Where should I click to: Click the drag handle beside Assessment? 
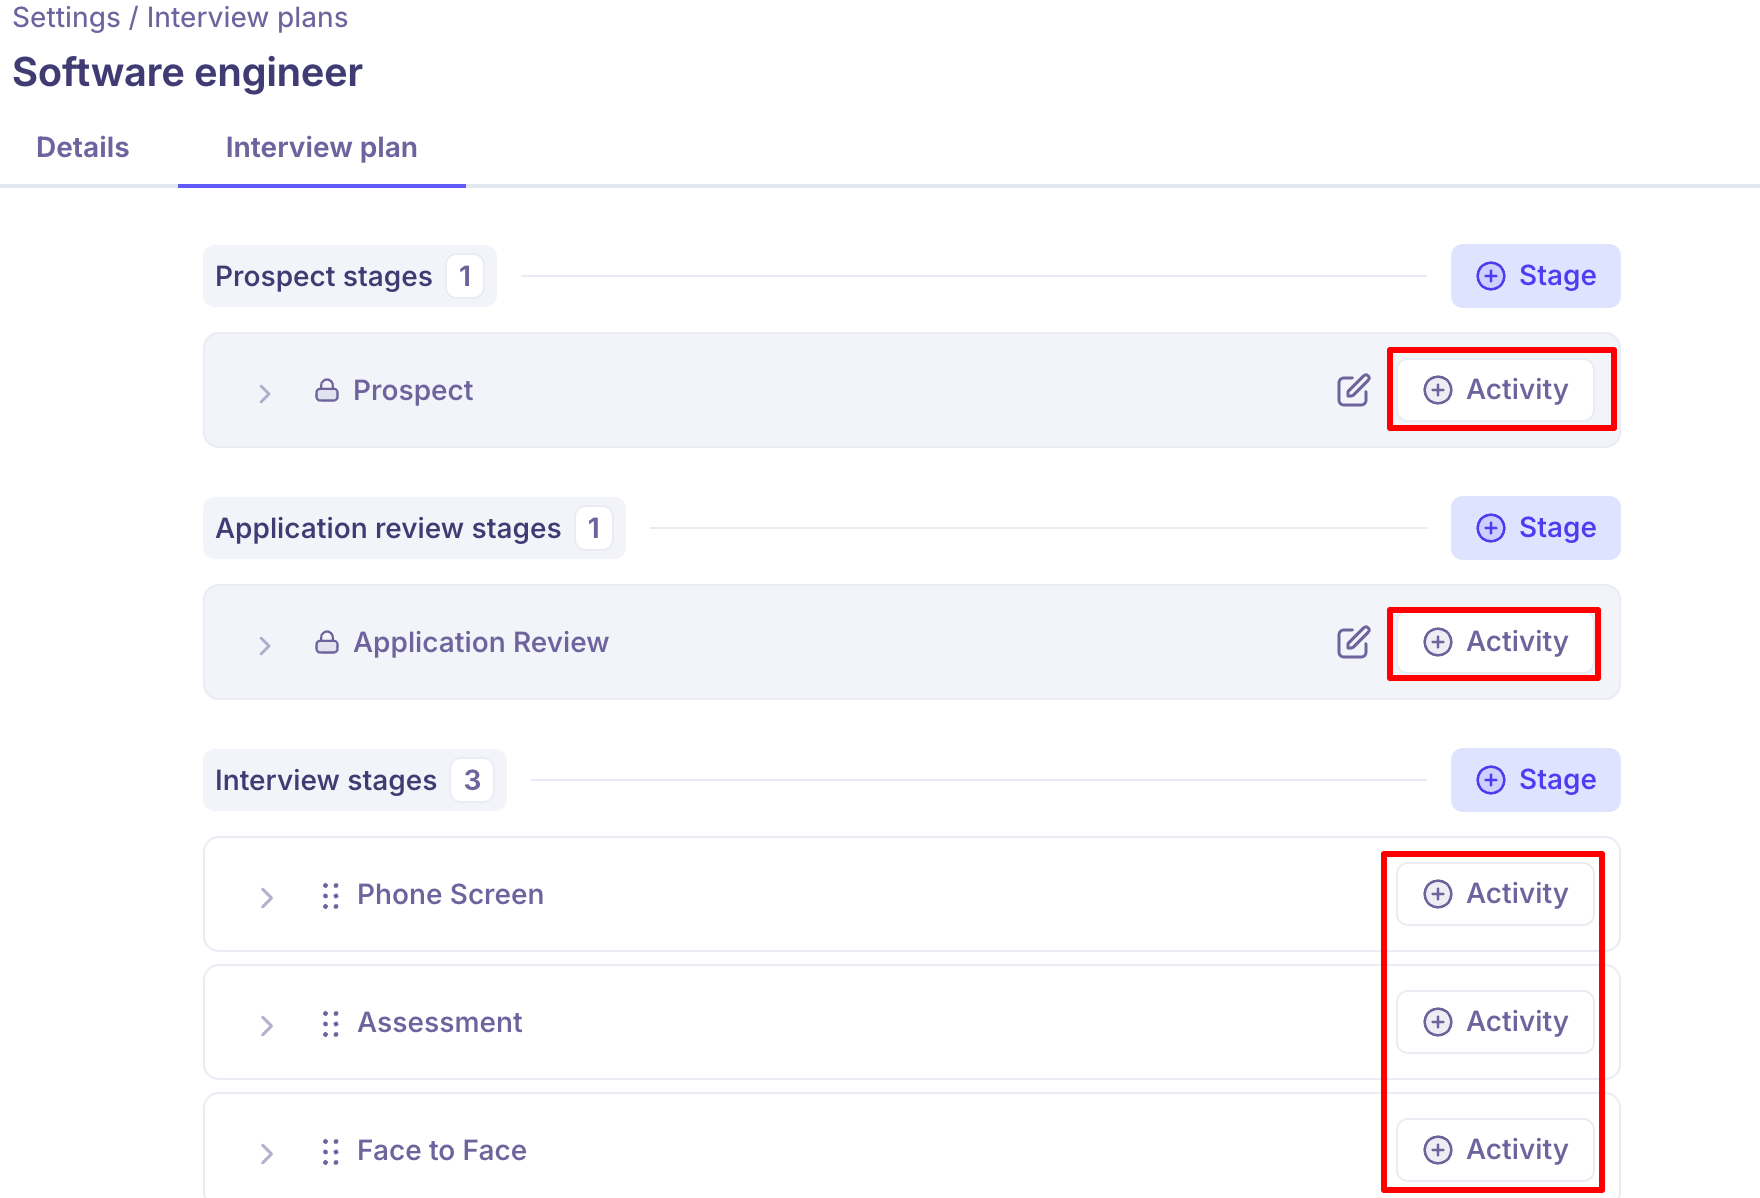331,1023
